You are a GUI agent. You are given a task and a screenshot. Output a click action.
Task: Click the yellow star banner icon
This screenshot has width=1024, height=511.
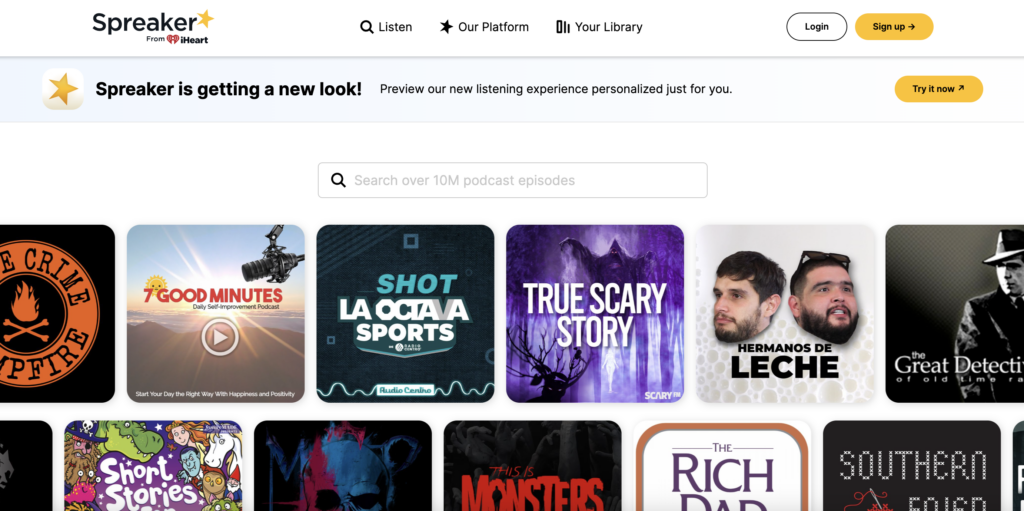click(x=63, y=89)
